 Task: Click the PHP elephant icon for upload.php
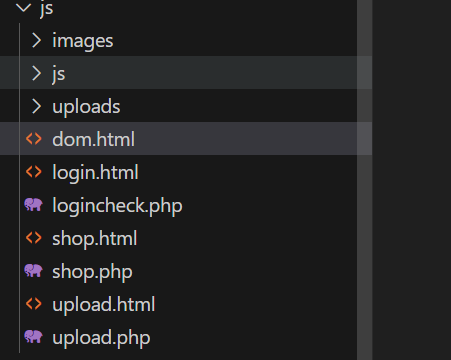point(34,336)
